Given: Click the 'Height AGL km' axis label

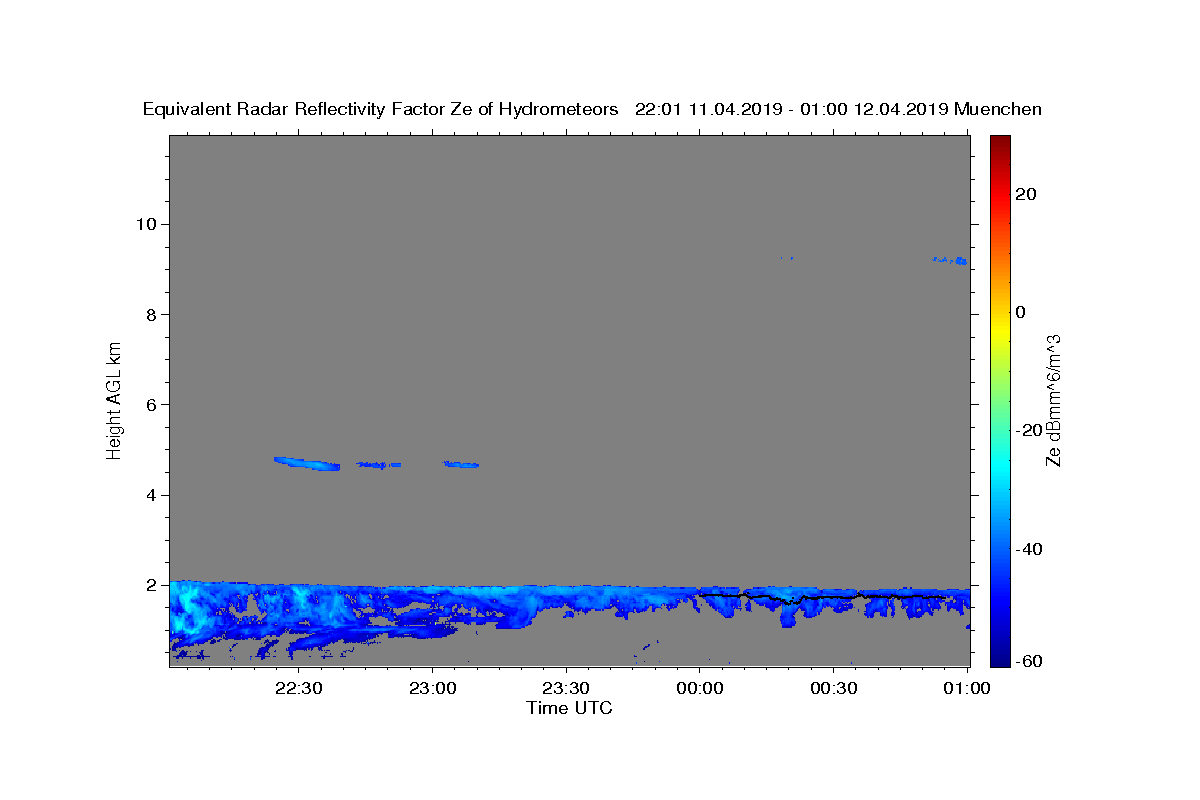Looking at the screenshot, I should [115, 399].
